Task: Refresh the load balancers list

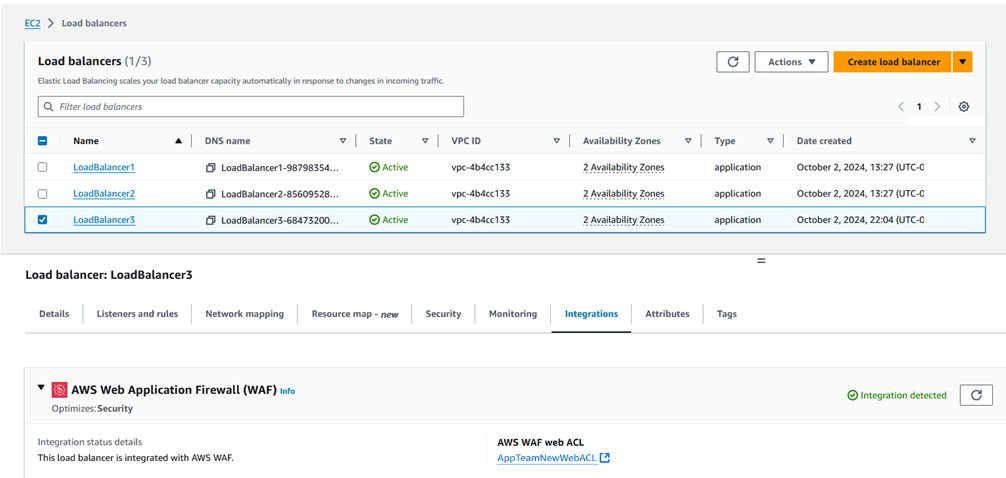Action: 733,62
